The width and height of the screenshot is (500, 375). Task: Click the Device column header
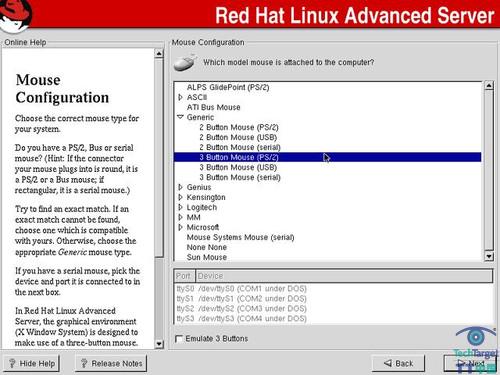tap(344, 276)
